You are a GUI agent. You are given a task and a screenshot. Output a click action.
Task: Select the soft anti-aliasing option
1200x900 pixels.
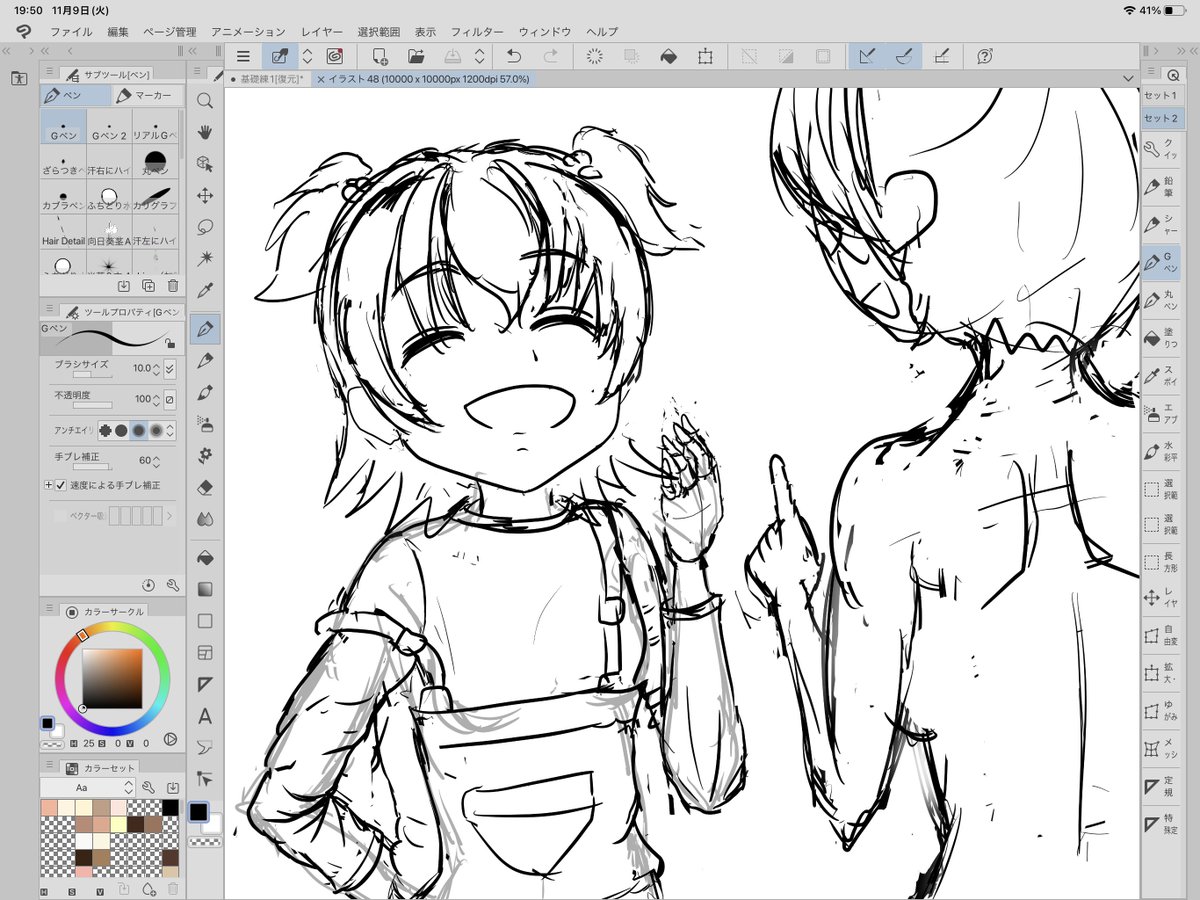pyautogui.click(x=157, y=430)
